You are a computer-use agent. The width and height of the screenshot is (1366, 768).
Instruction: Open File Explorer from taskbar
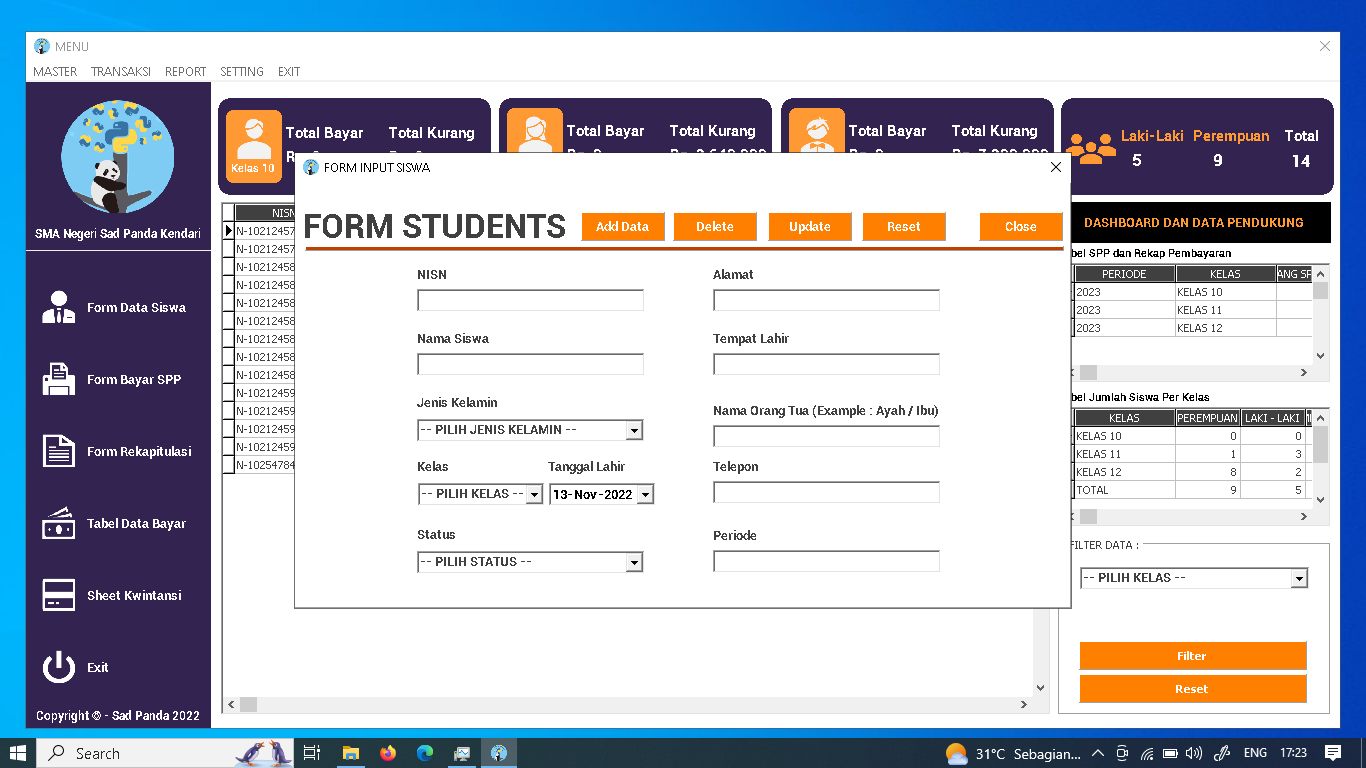pos(351,753)
